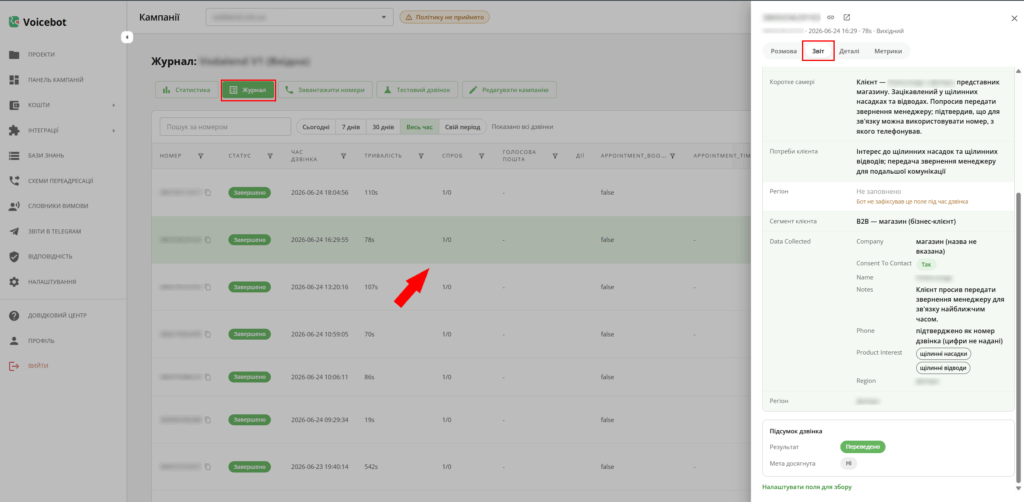
Task: Open Статус column filter
Action: pyautogui.click(x=270, y=156)
